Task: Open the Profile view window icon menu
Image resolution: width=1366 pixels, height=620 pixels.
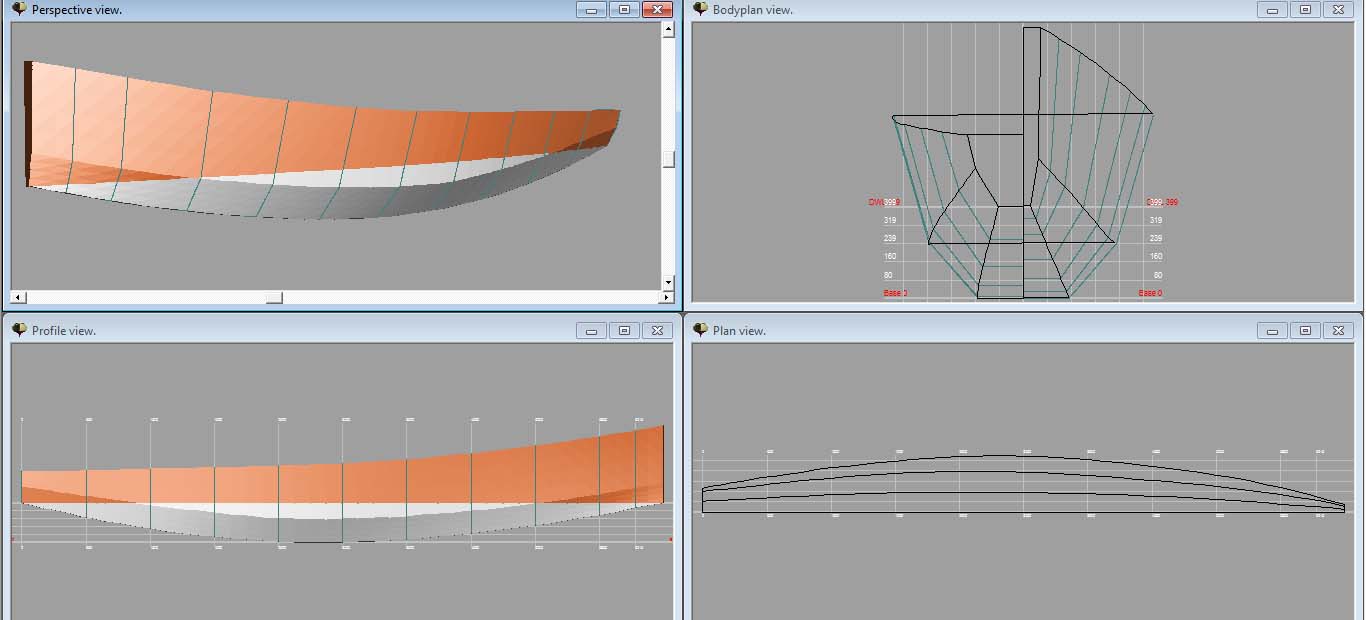Action: tap(19, 330)
